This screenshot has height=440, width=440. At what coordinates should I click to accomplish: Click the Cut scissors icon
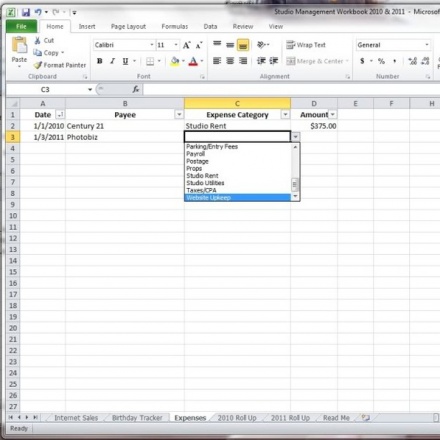(x=38, y=40)
